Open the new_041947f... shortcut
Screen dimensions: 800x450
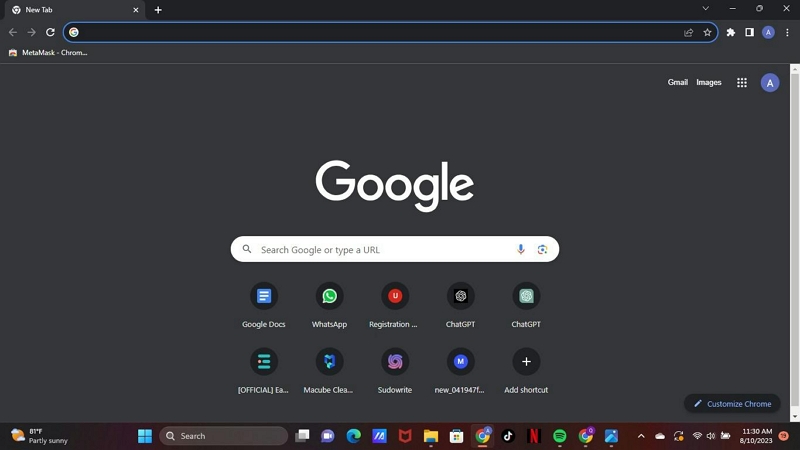tap(461, 371)
